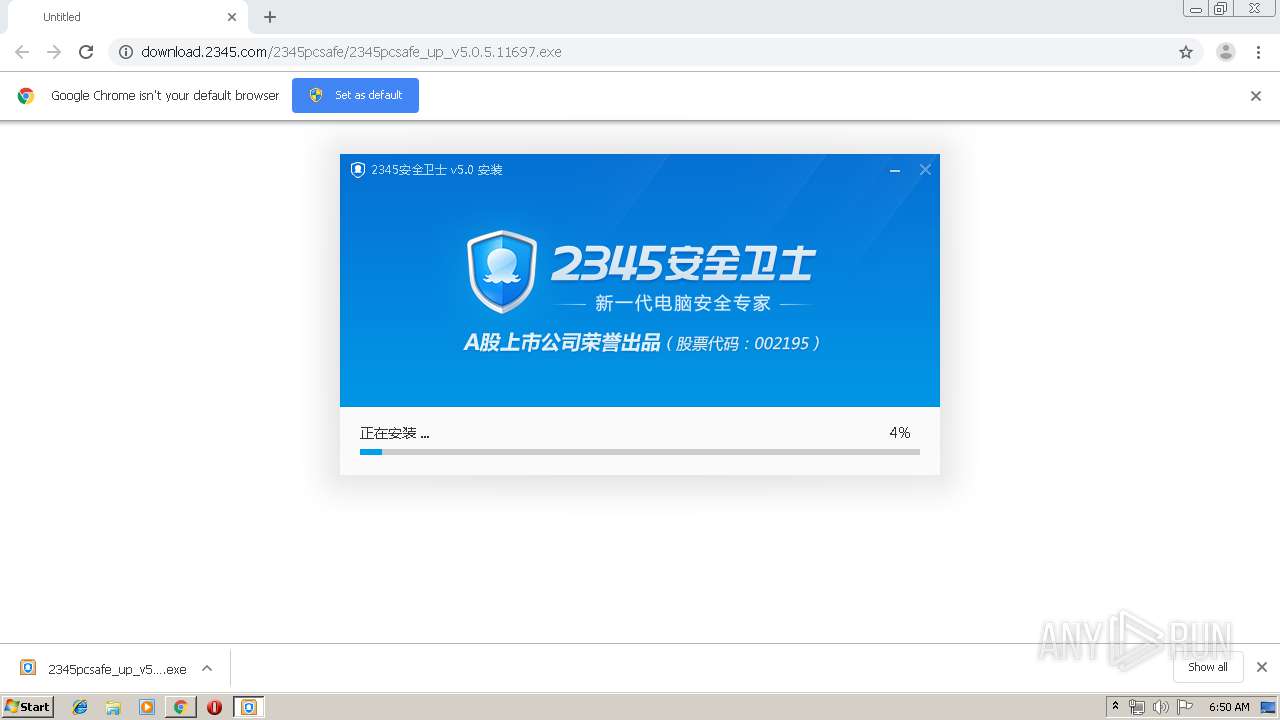The image size is (1280, 720).
Task: Close the downloads bar
Action: (x=1262, y=667)
